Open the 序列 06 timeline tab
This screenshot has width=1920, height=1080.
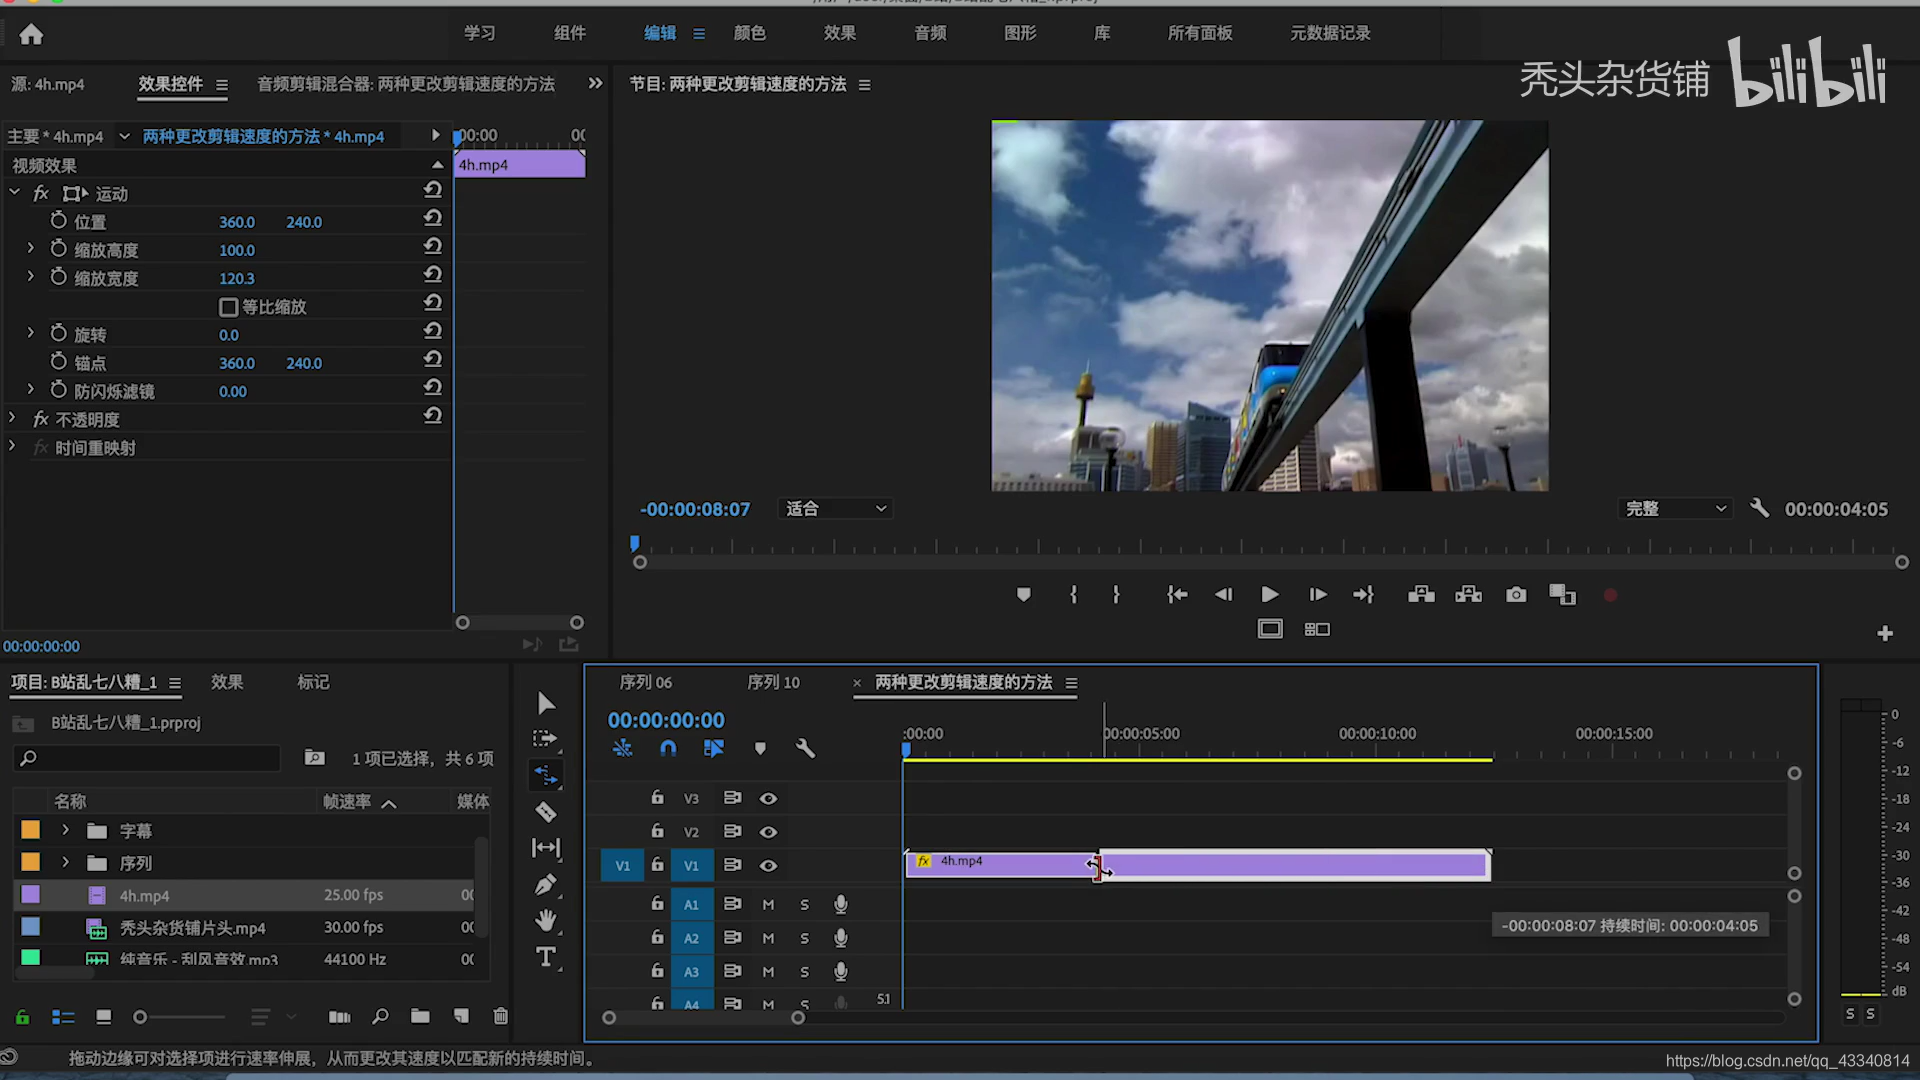click(645, 682)
